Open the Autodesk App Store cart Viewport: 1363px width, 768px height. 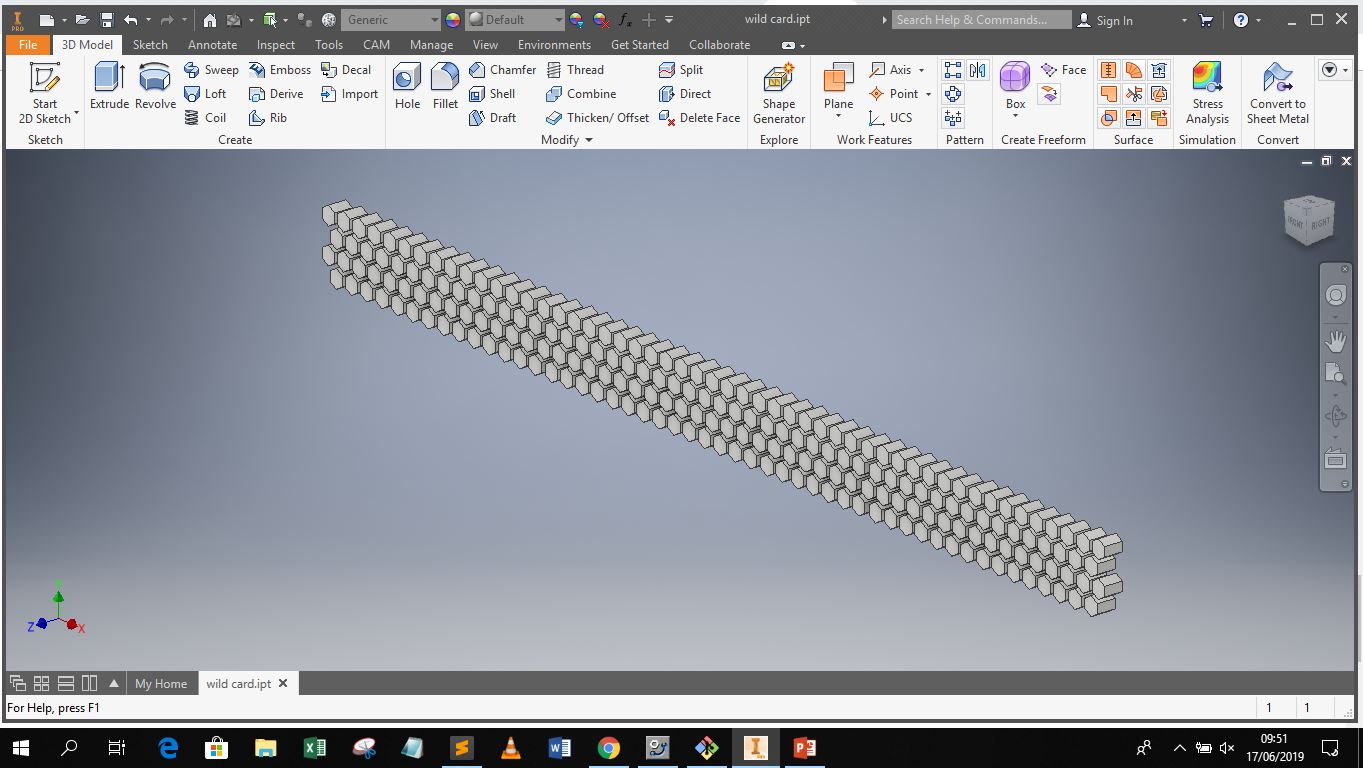click(1205, 19)
